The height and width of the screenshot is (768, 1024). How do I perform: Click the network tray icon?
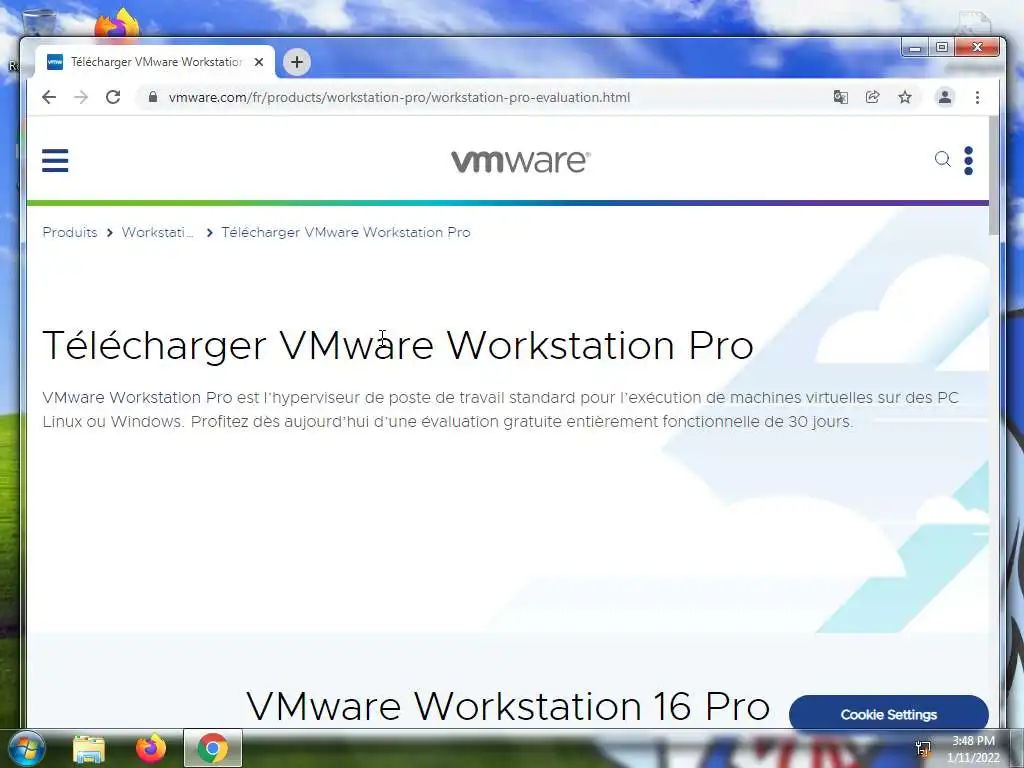point(923,748)
